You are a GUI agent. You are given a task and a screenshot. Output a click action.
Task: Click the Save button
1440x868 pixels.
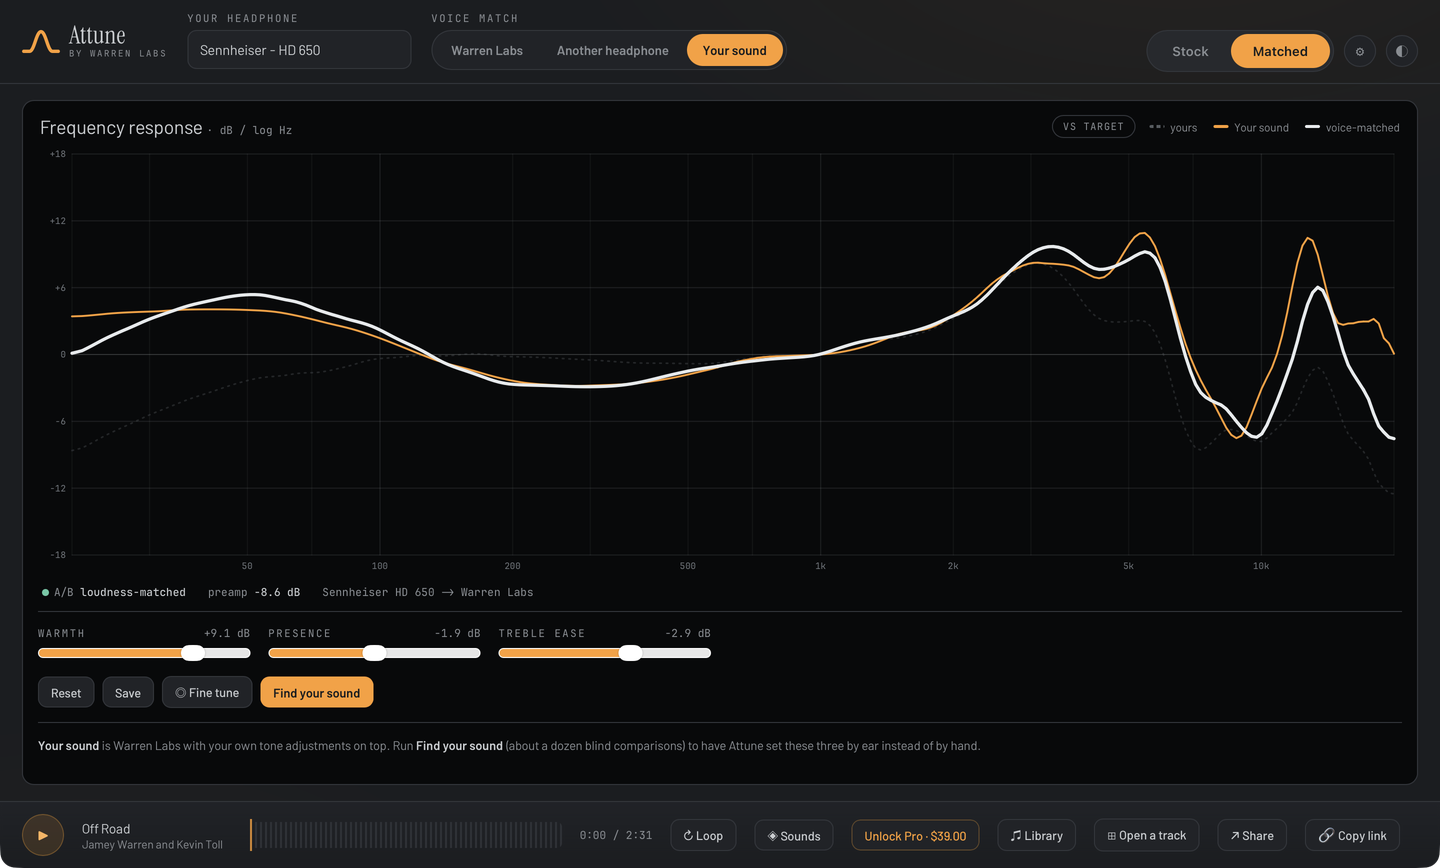pyautogui.click(x=128, y=692)
